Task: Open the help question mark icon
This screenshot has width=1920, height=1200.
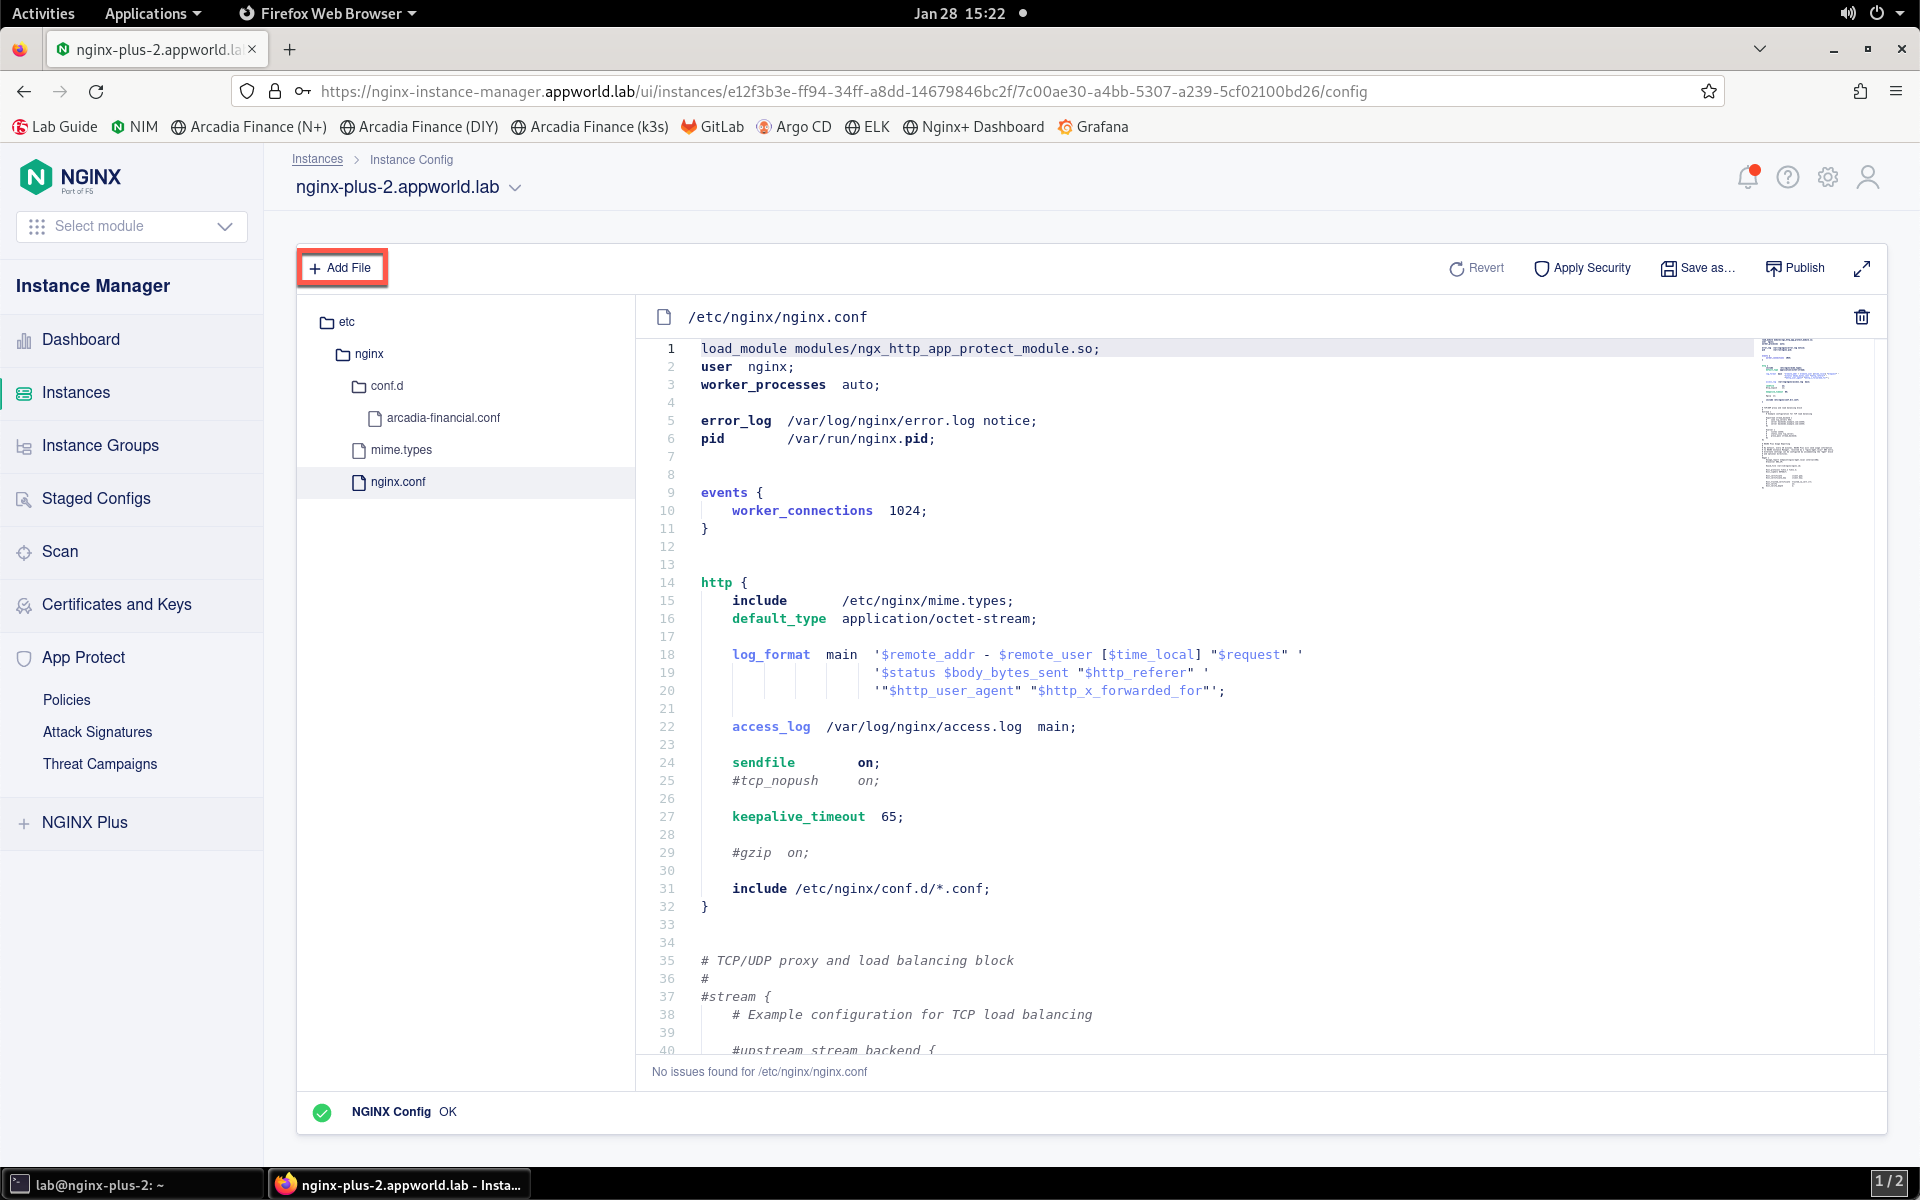Action: pos(1788,177)
